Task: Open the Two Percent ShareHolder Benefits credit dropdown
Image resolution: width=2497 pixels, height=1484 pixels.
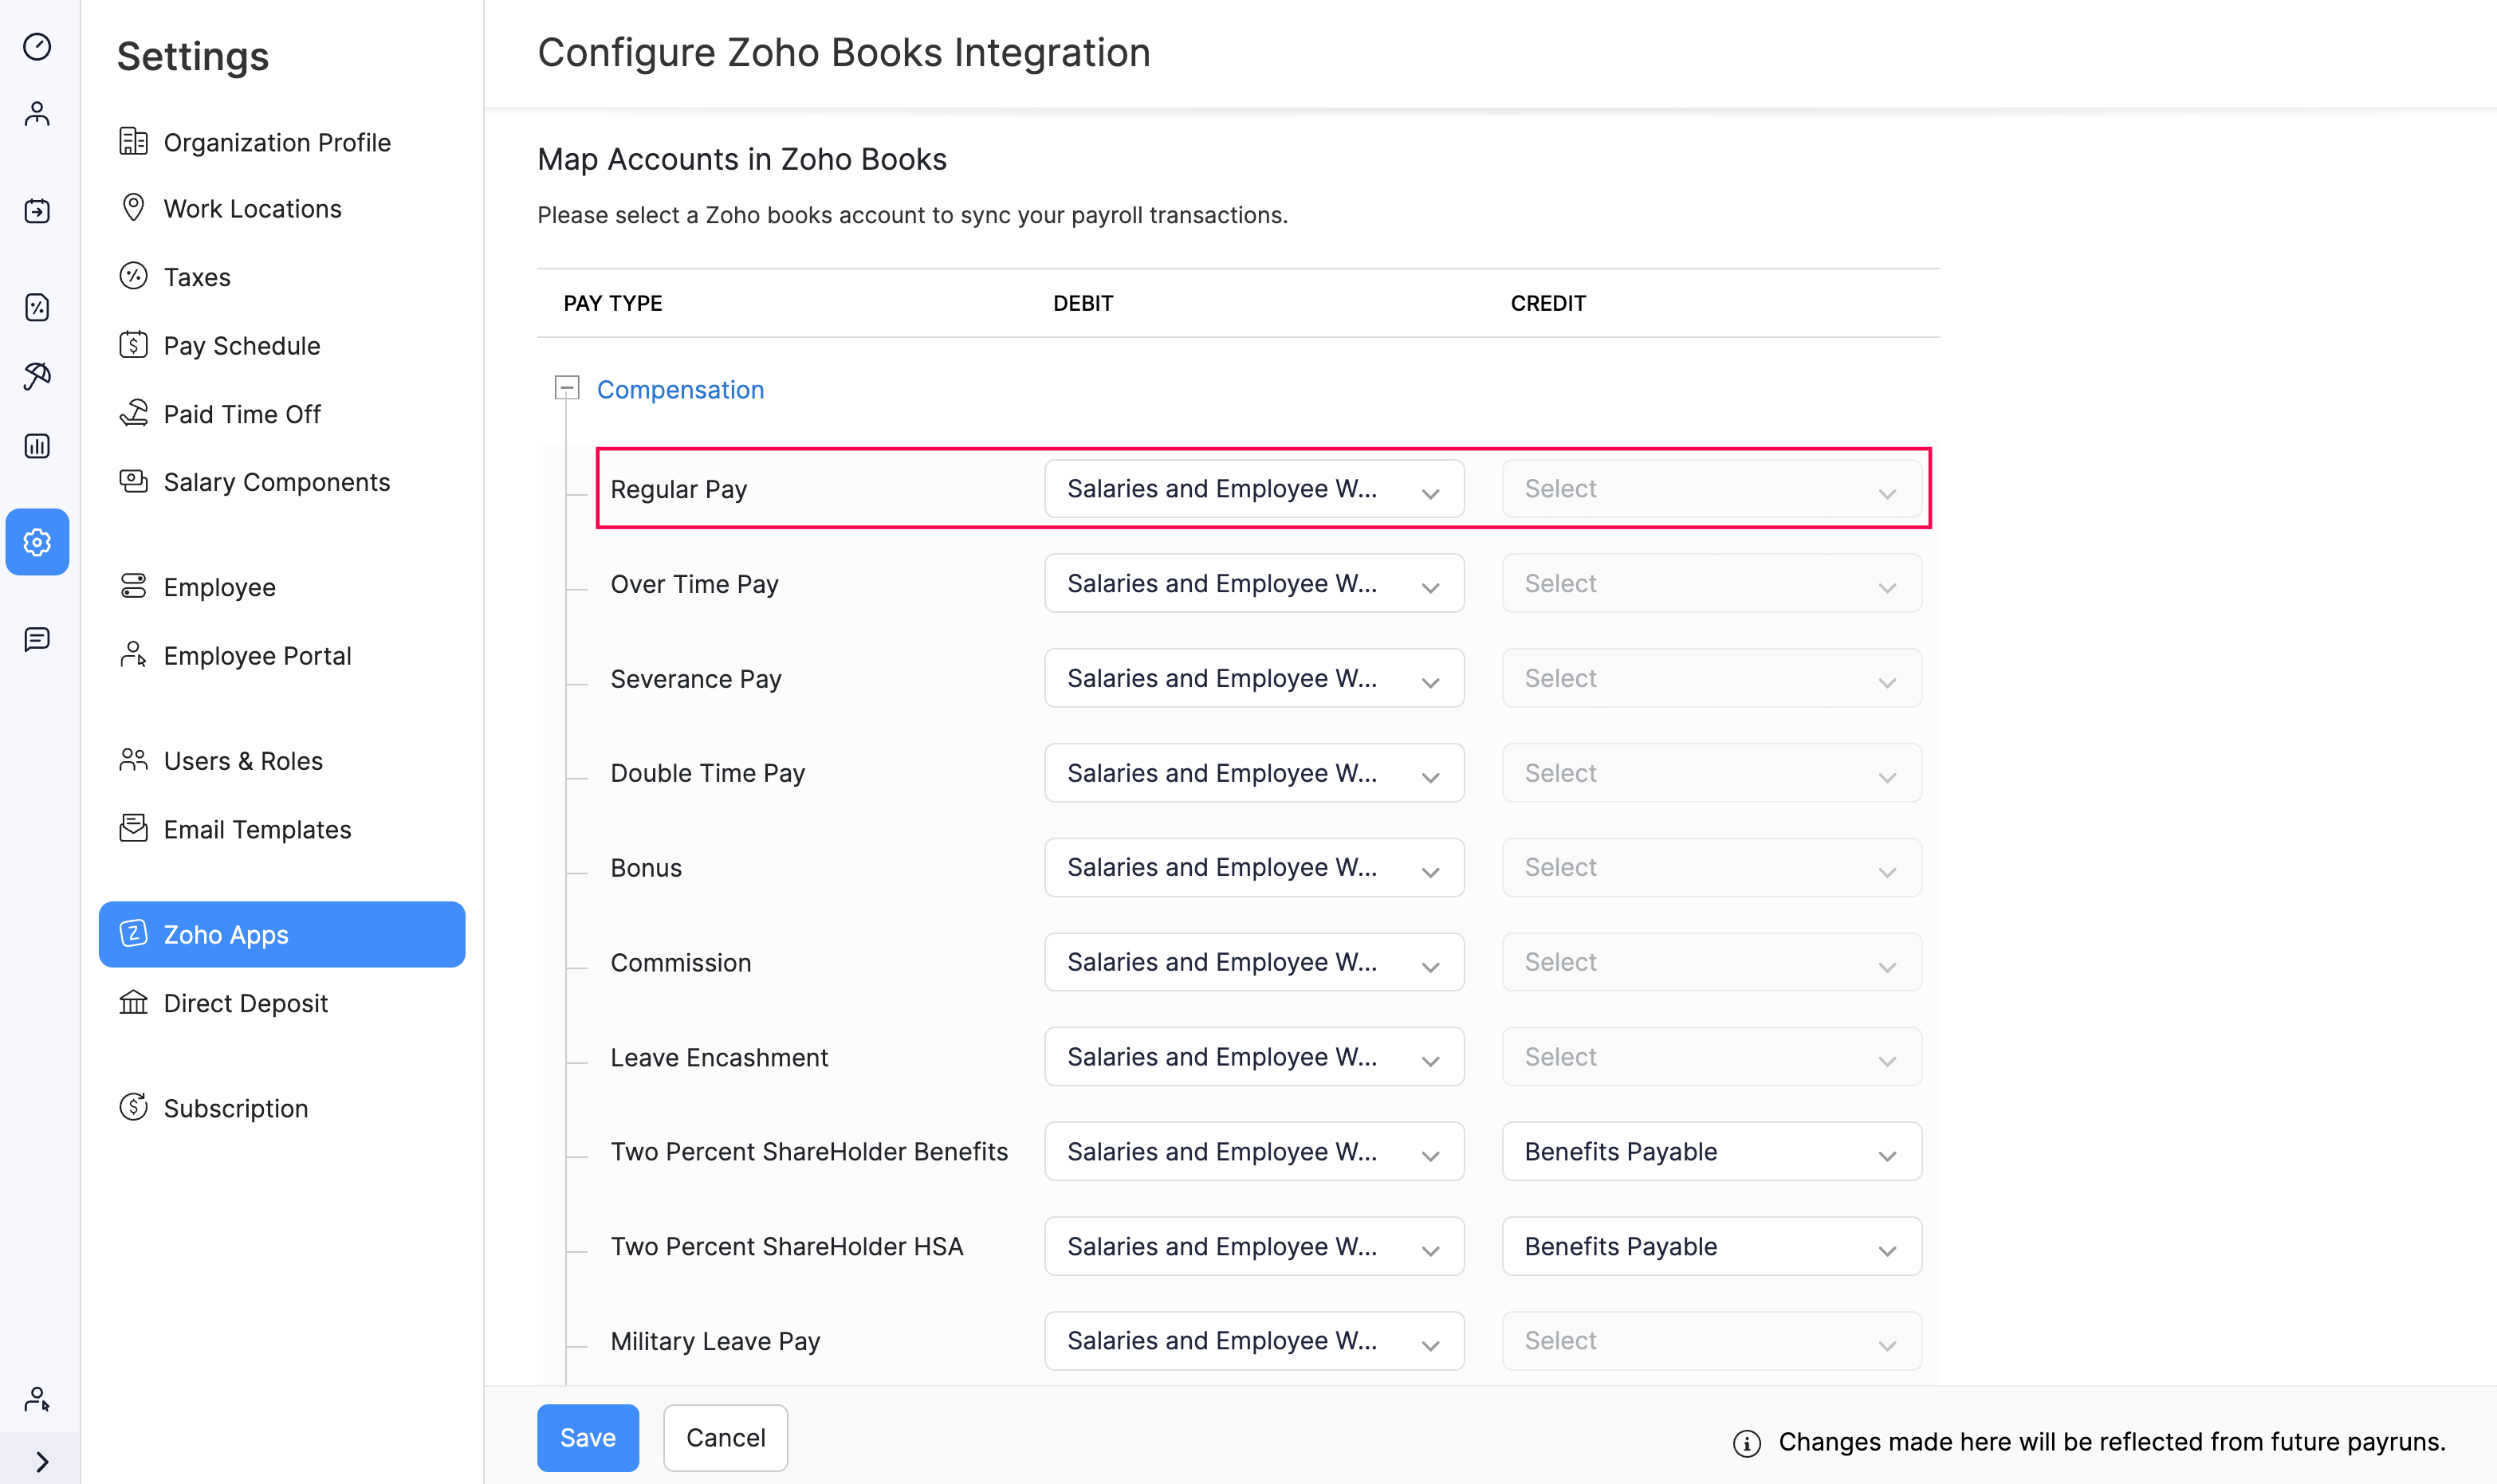Action: coord(1707,1152)
